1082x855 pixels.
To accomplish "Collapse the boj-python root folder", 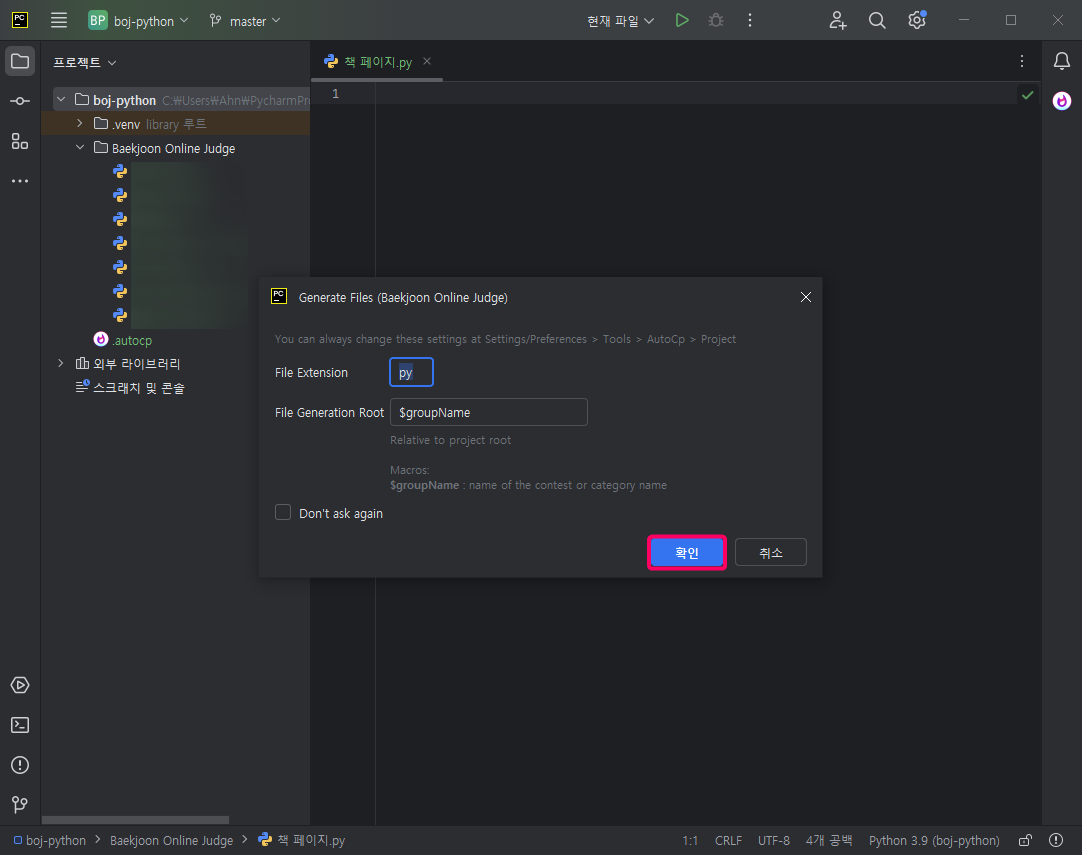I will click(61, 100).
